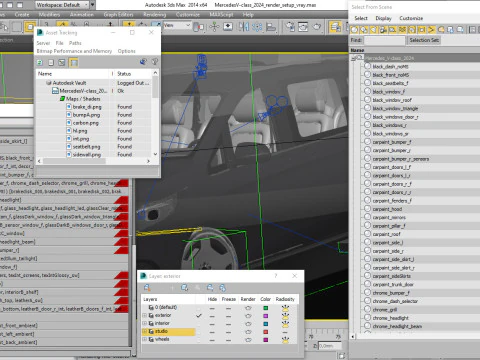Open the MAXScript menu
This screenshot has width=480, height=360.
tap(221, 15)
